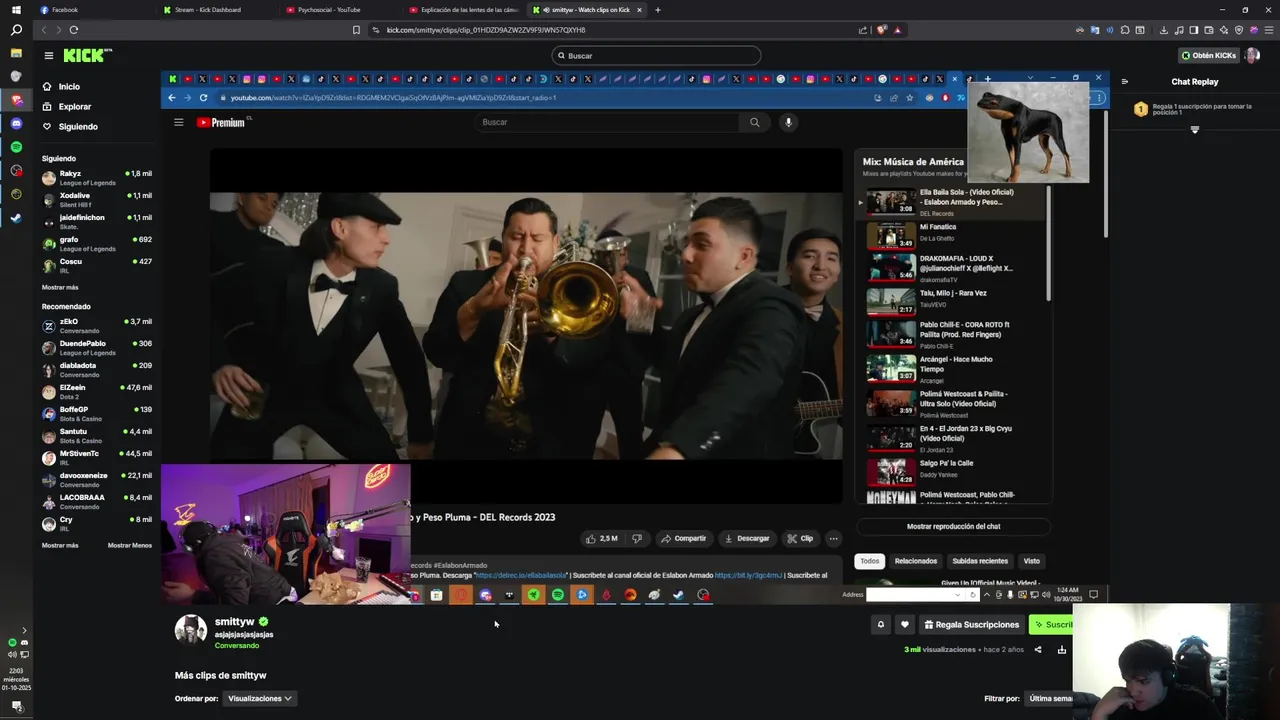
Task: Click the Obtén KICKs button
Action: click(1208, 56)
